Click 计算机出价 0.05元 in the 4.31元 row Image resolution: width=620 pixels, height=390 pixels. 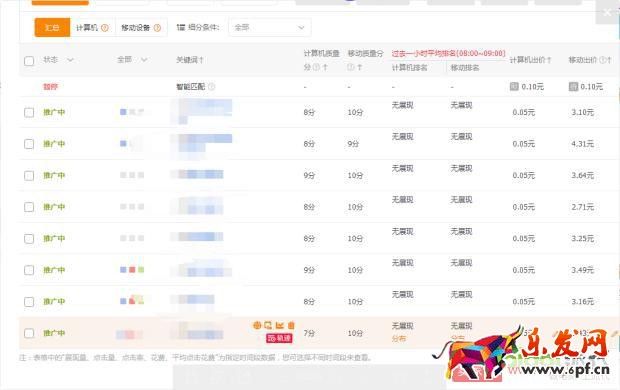(524, 144)
